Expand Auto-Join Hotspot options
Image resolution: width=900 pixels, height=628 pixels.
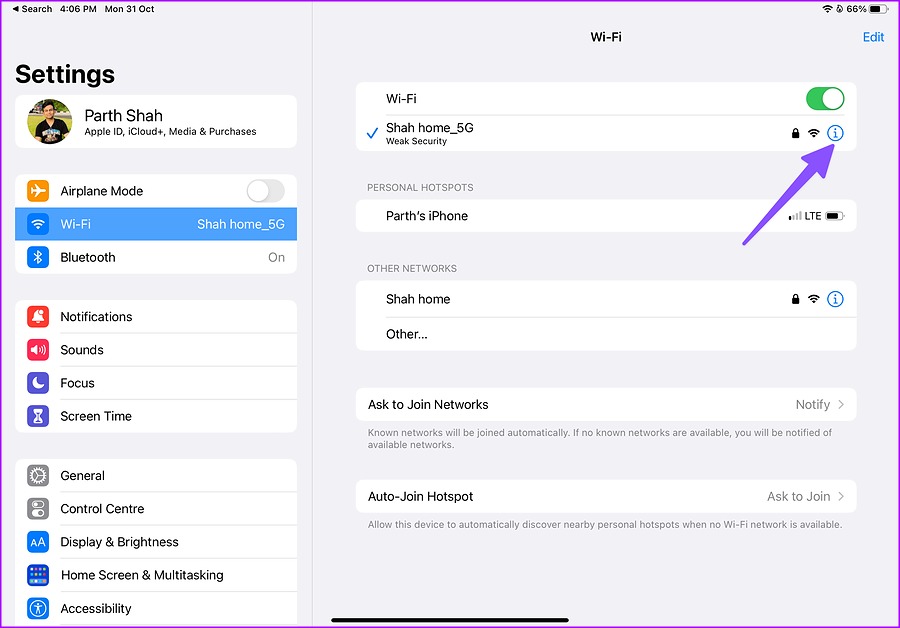[605, 497]
